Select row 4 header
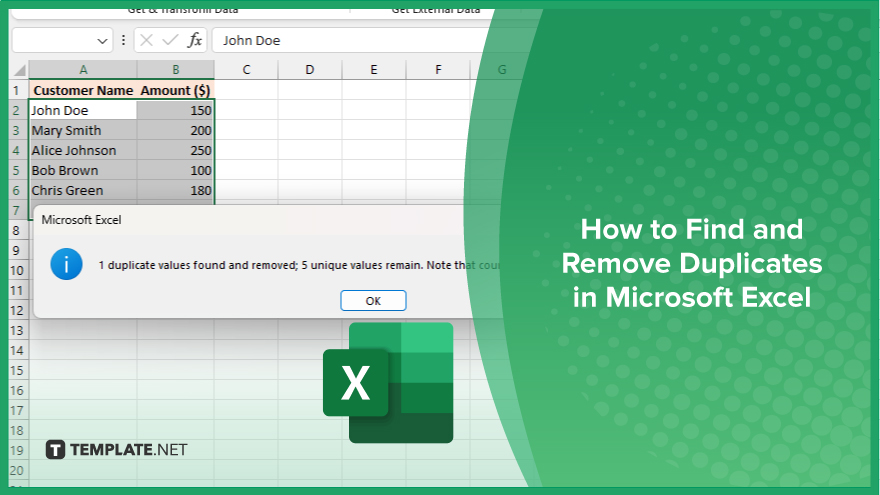Viewport: 880px width, 495px height. (x=17, y=150)
